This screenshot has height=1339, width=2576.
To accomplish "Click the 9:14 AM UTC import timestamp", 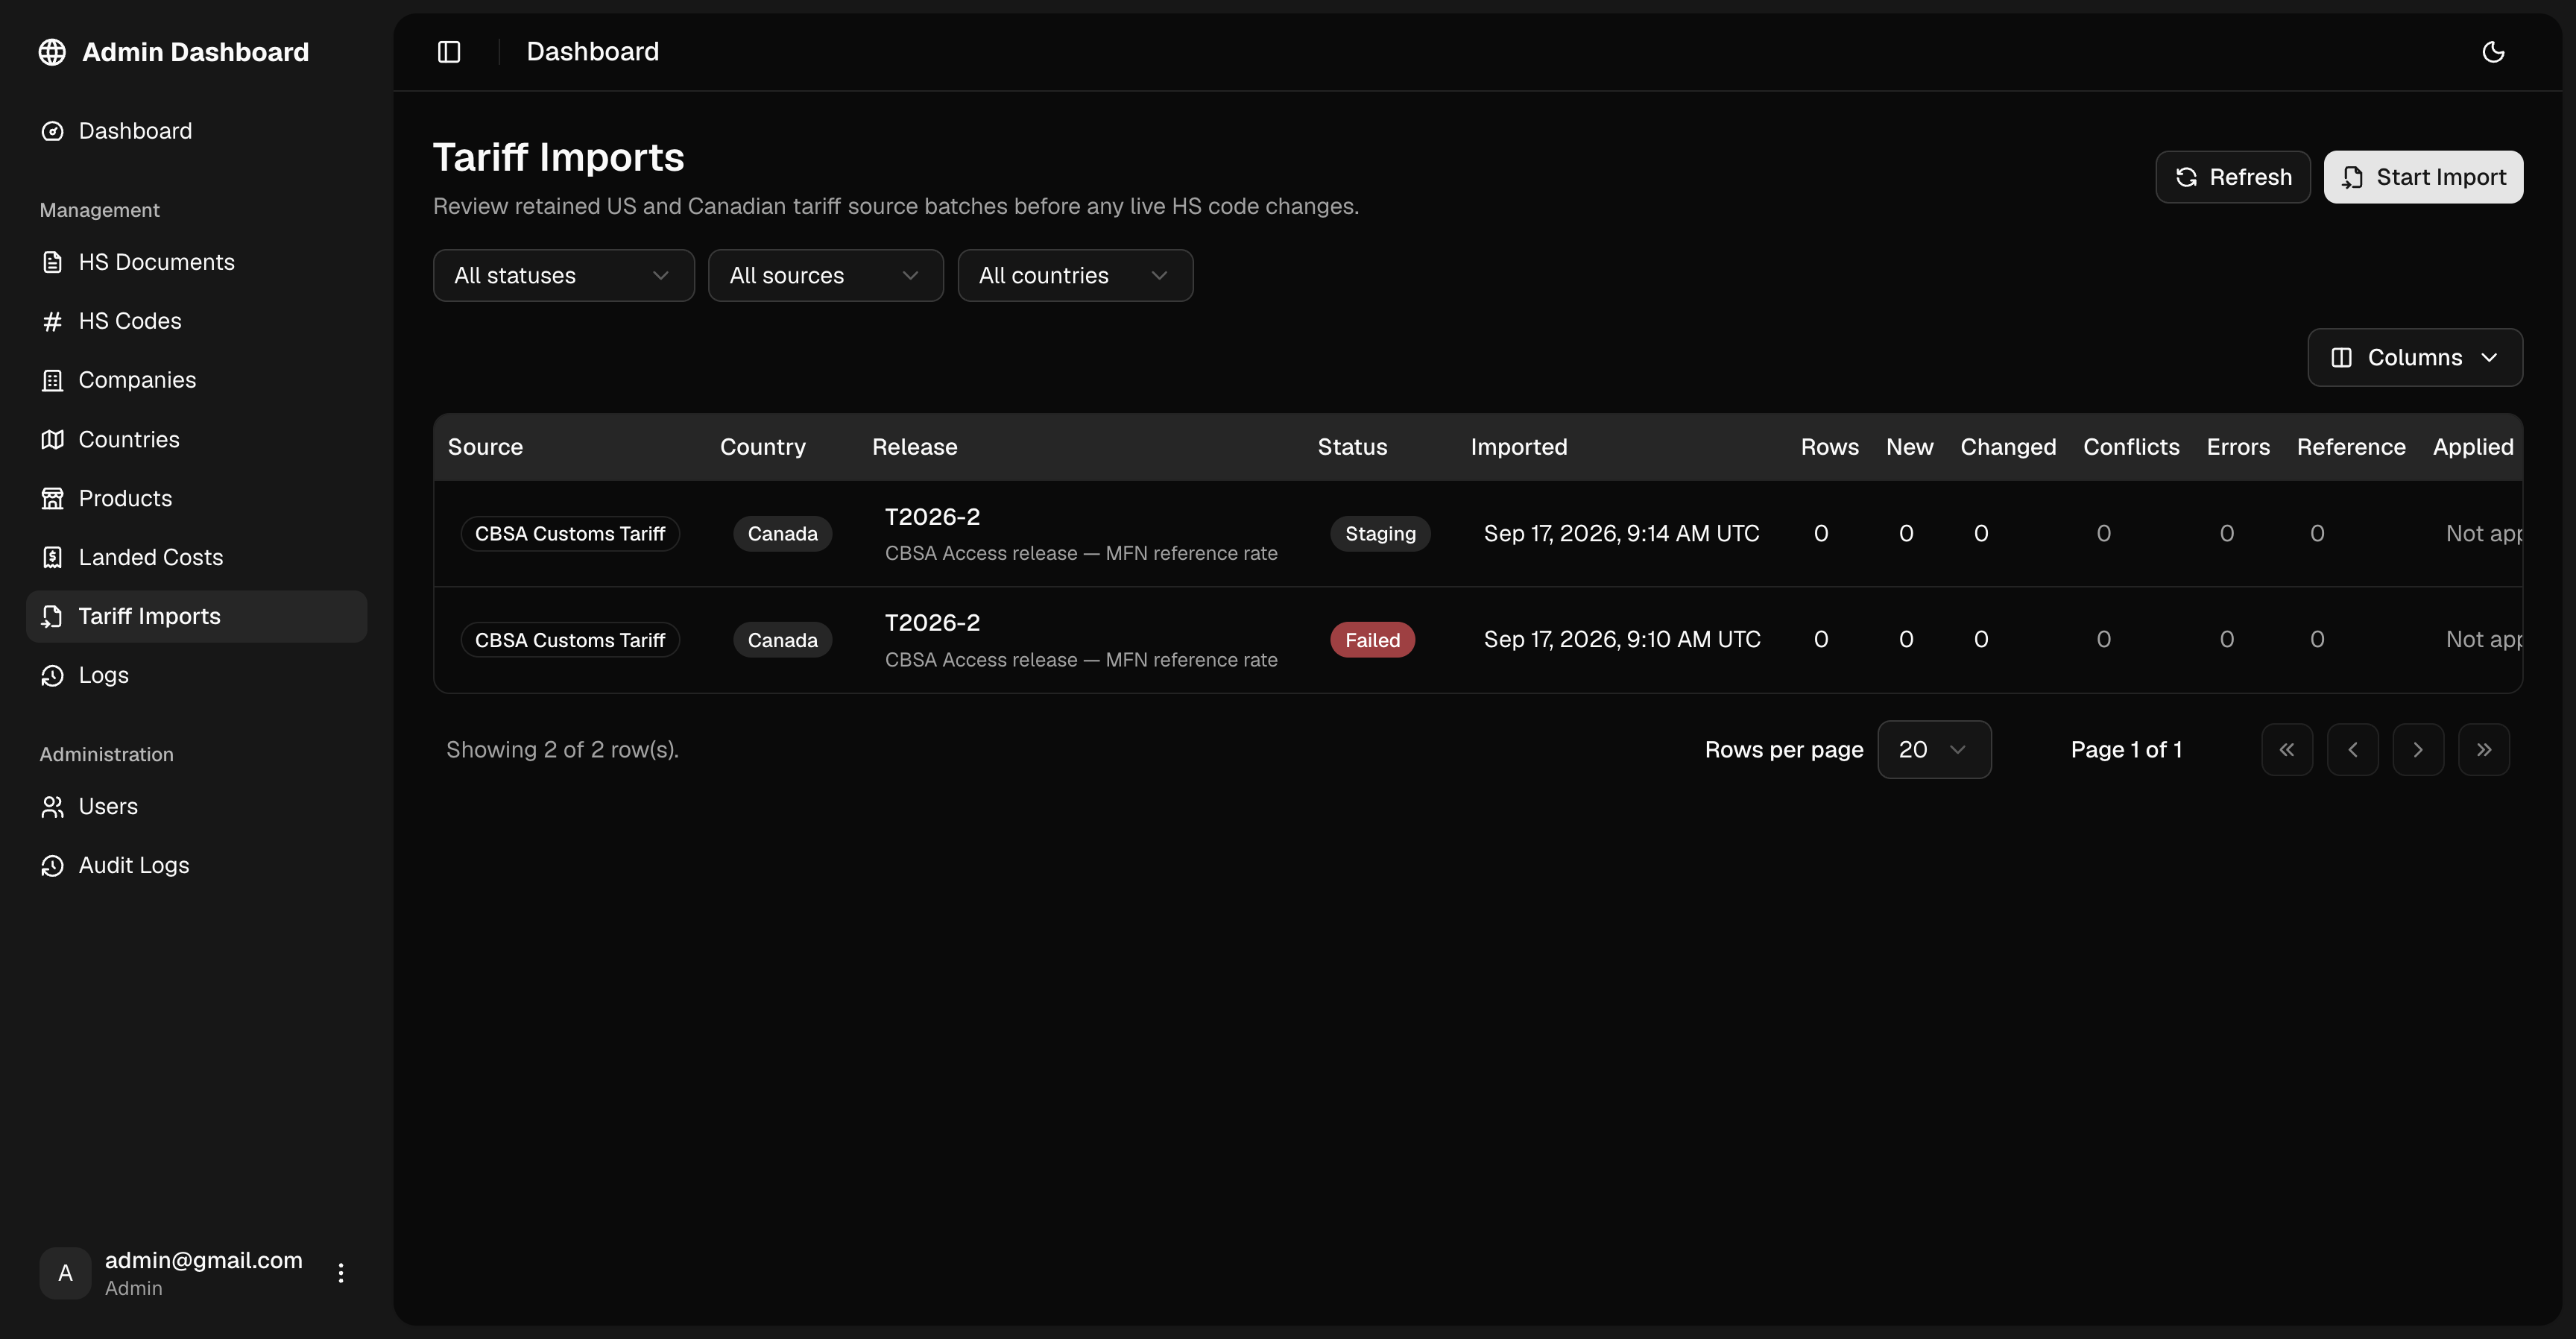I will [x=1621, y=534].
